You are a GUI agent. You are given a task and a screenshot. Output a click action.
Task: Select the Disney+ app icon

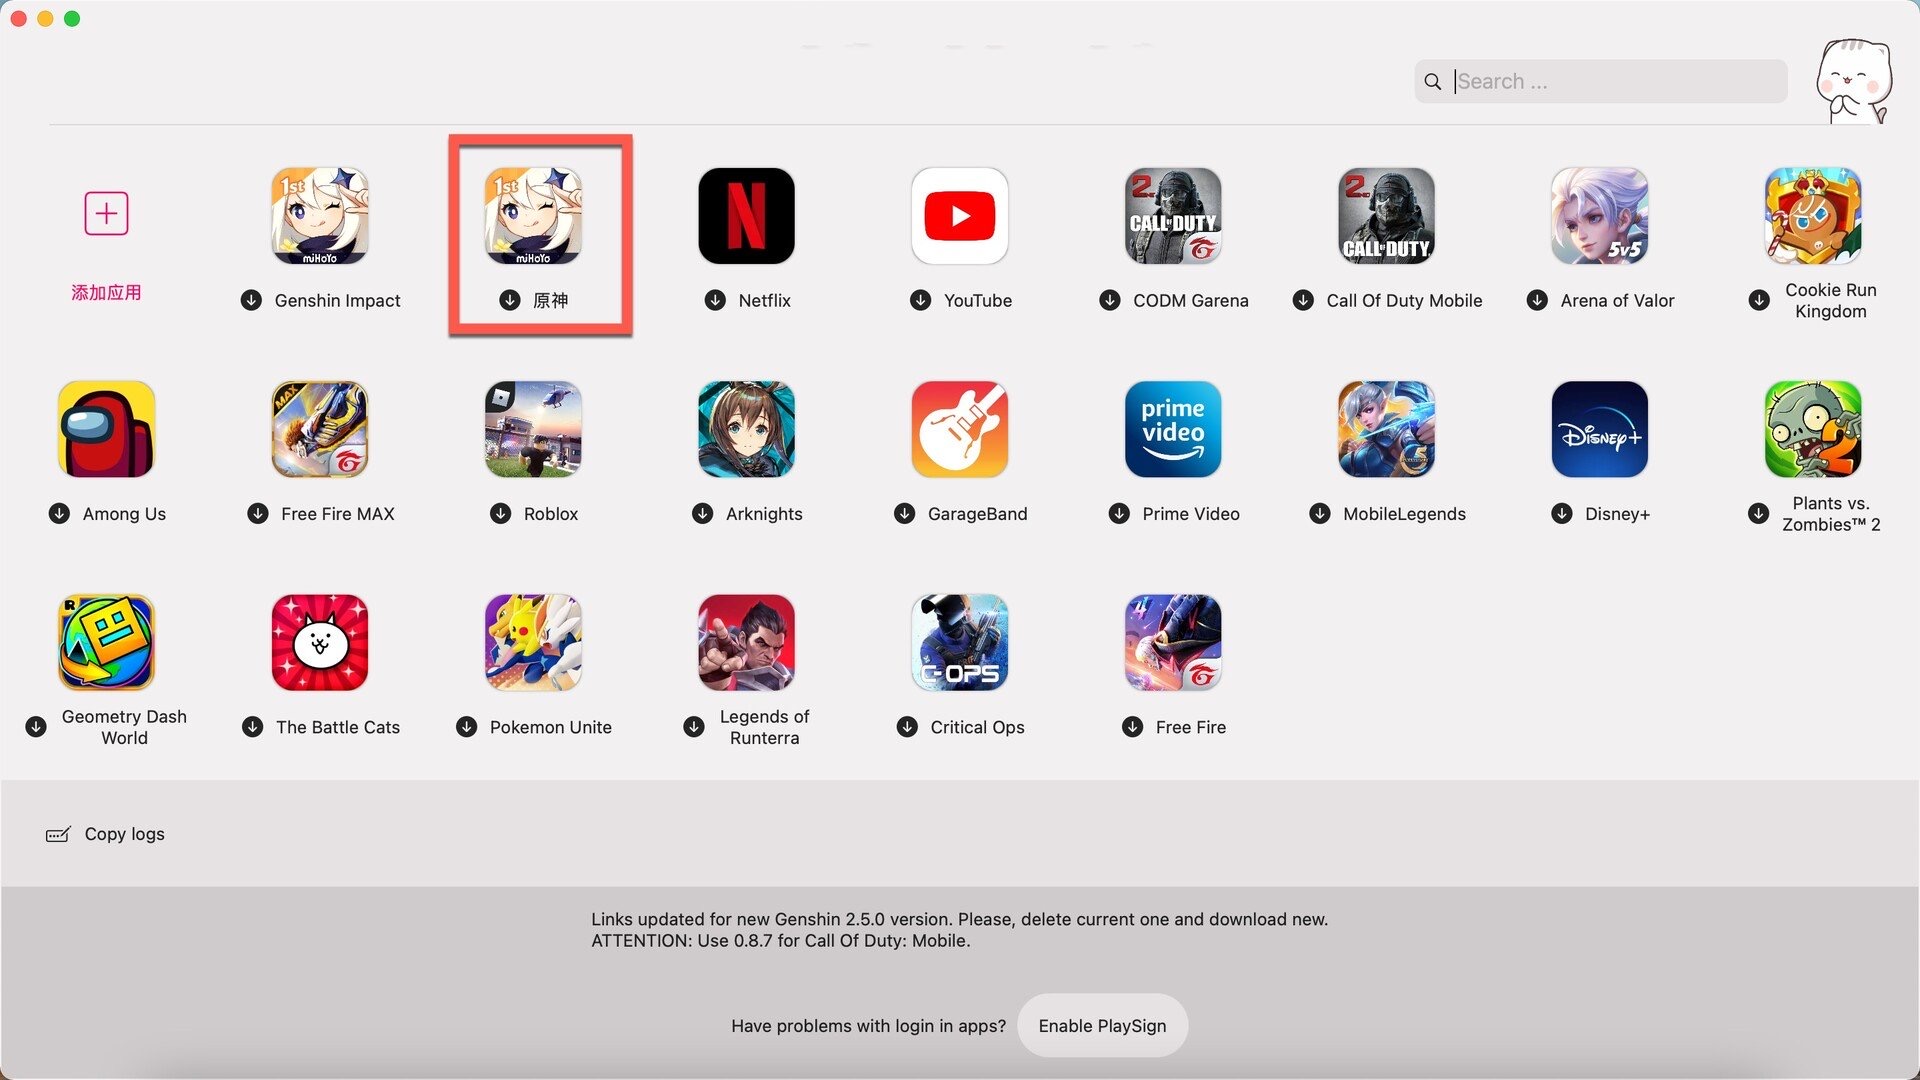(x=1599, y=428)
